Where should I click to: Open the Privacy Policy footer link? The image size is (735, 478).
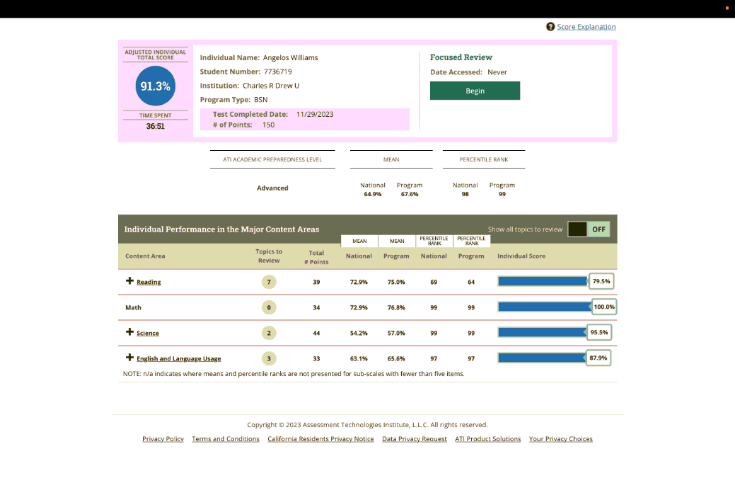point(162,439)
